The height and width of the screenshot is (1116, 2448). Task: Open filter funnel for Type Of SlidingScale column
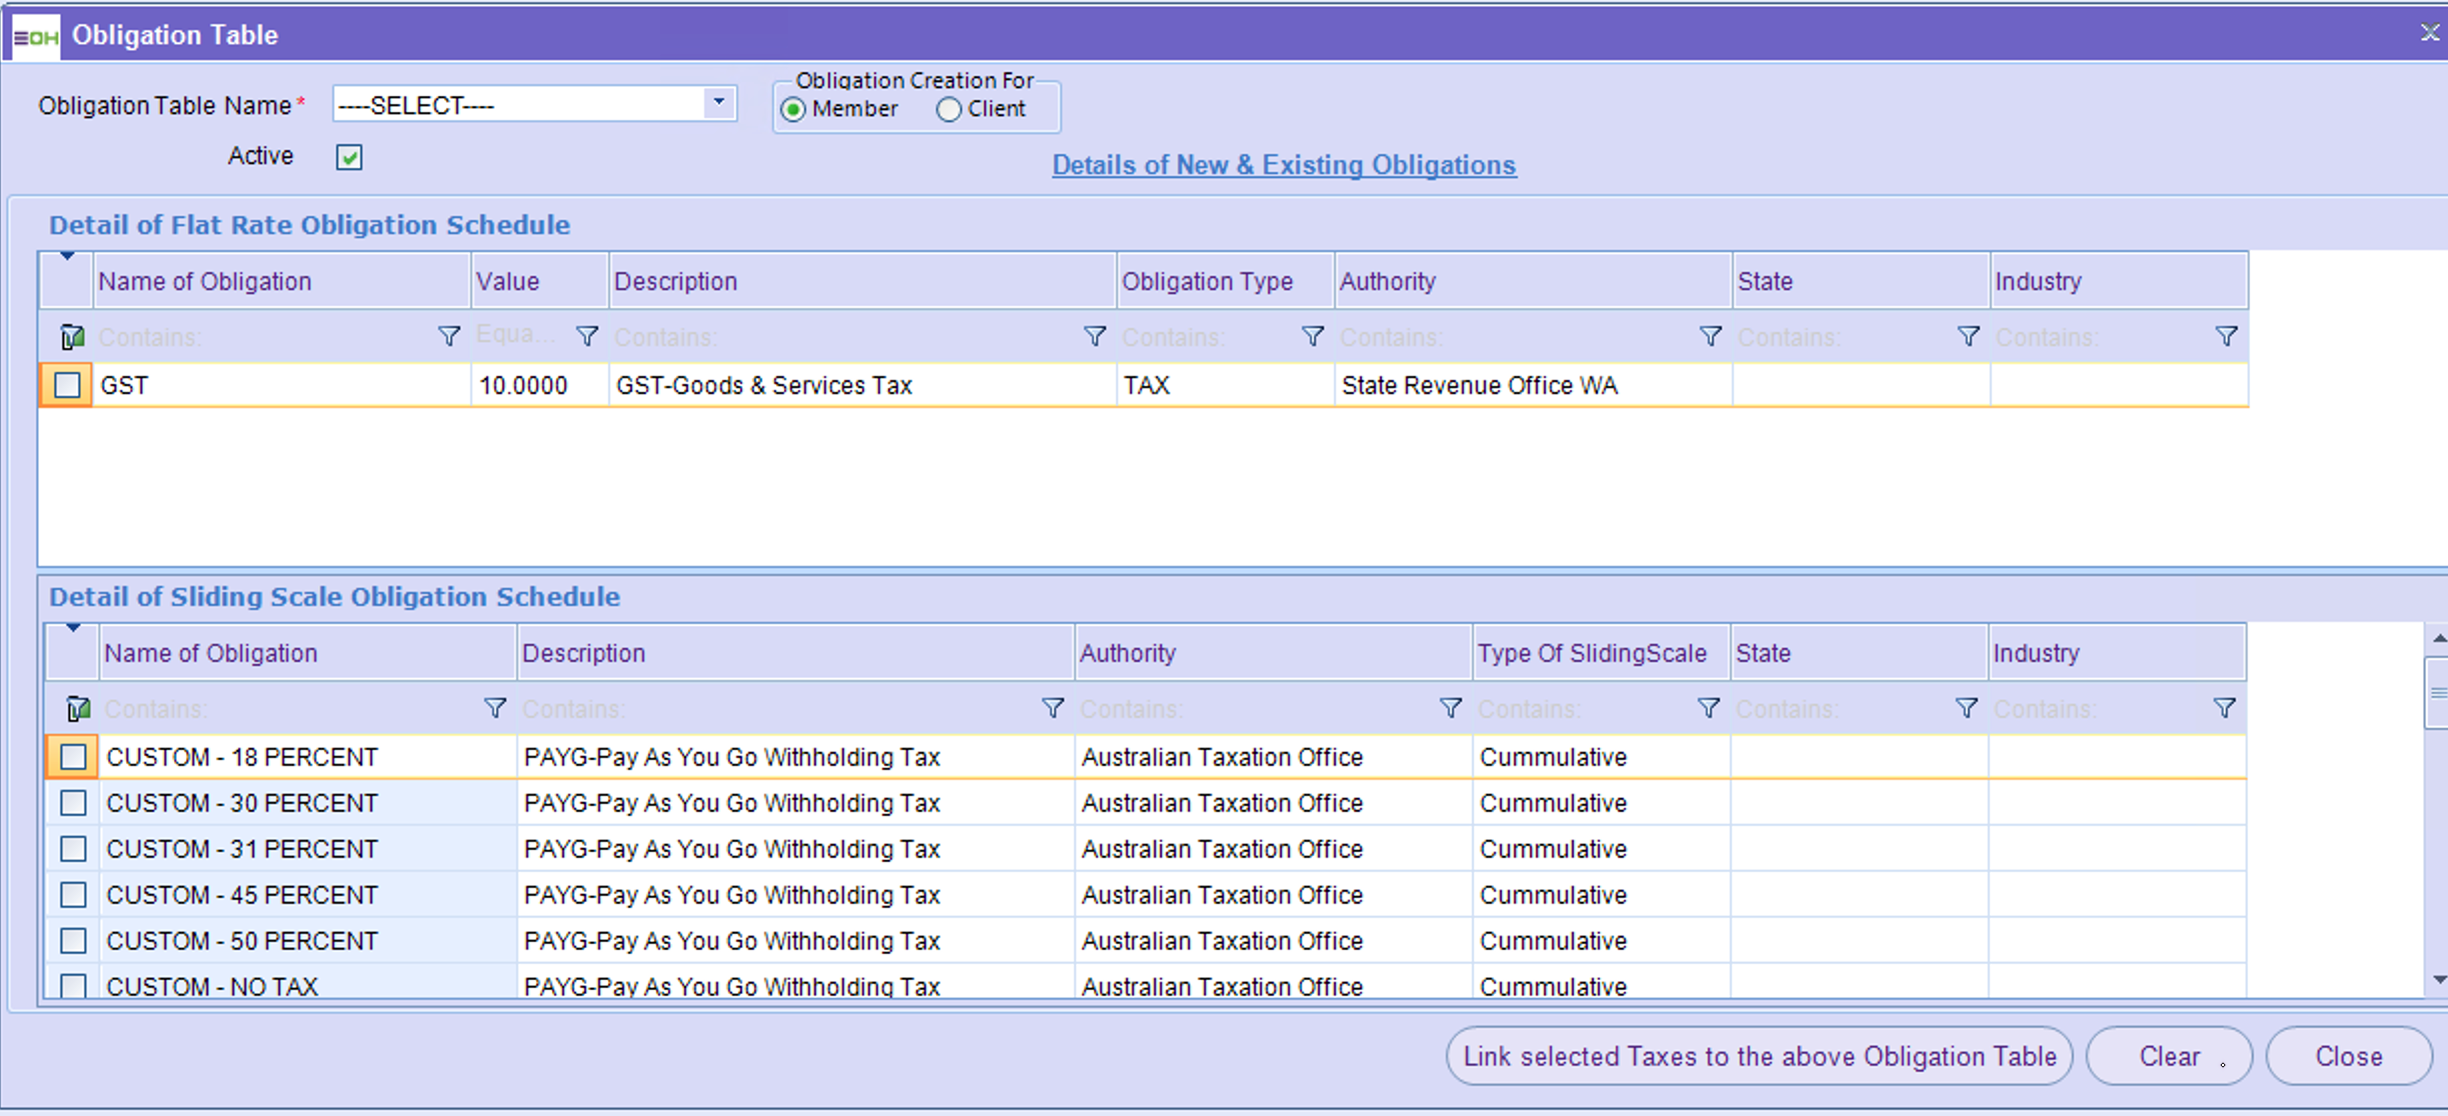[1709, 708]
